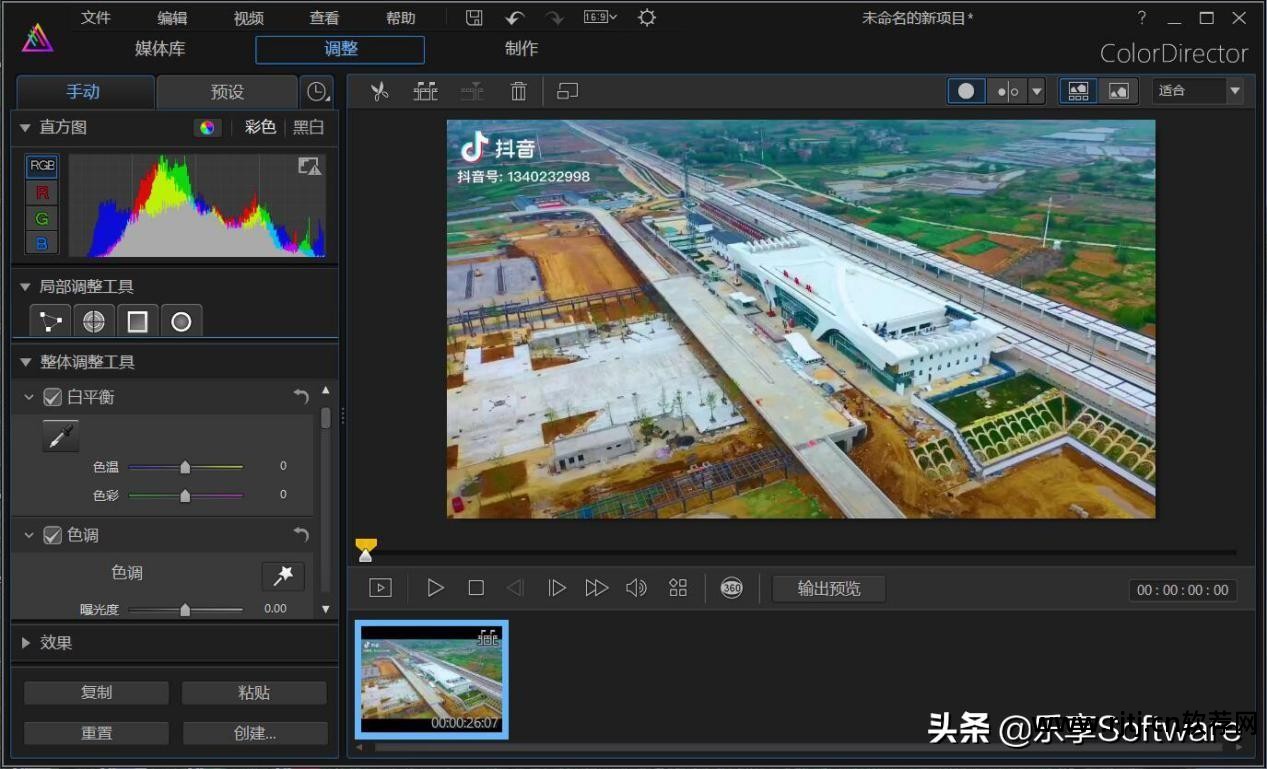Click the 重置 button
This screenshot has width=1267, height=769.
pyautogui.click(x=96, y=733)
